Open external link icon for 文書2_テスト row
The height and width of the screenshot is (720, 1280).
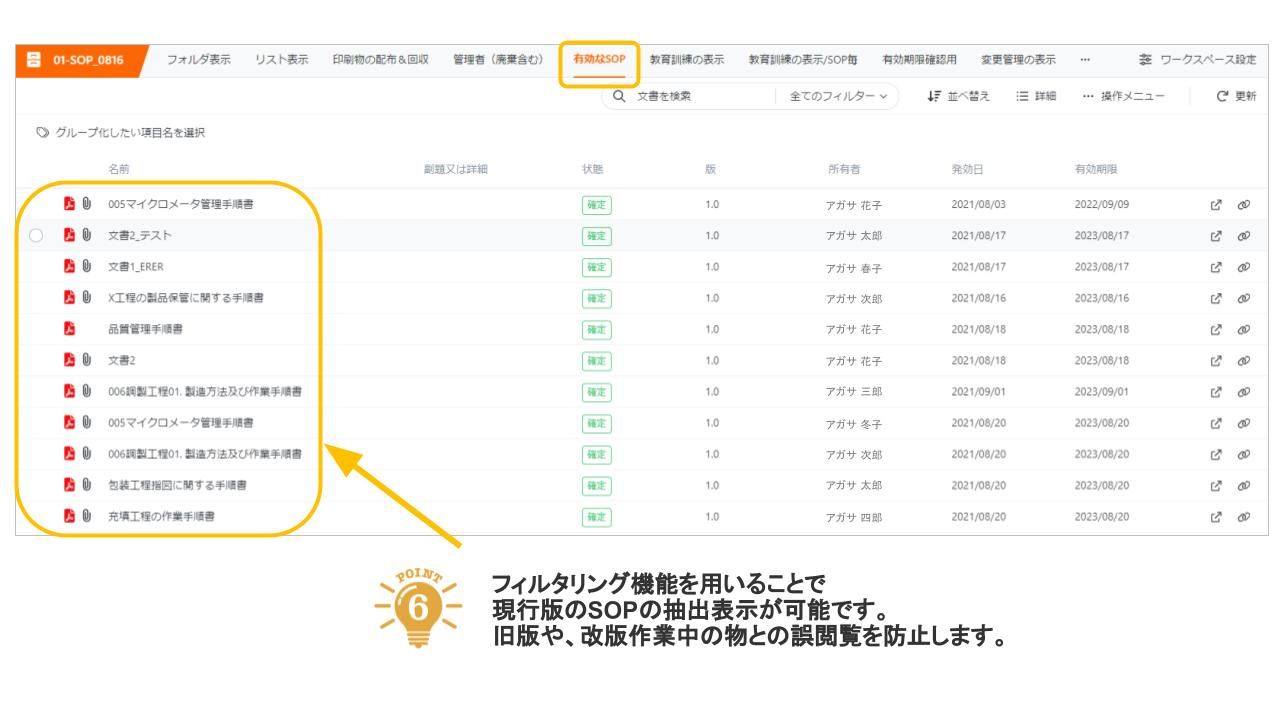click(1216, 236)
